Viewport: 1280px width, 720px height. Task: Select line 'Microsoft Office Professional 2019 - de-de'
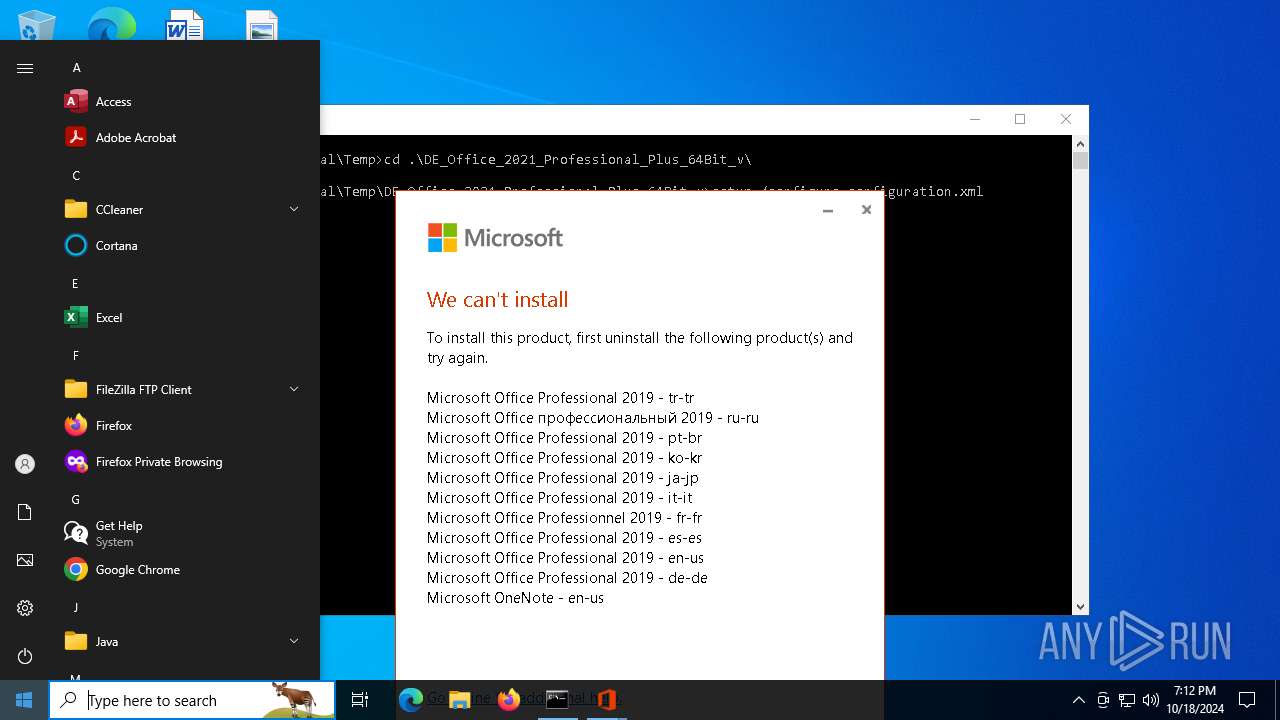(x=567, y=578)
